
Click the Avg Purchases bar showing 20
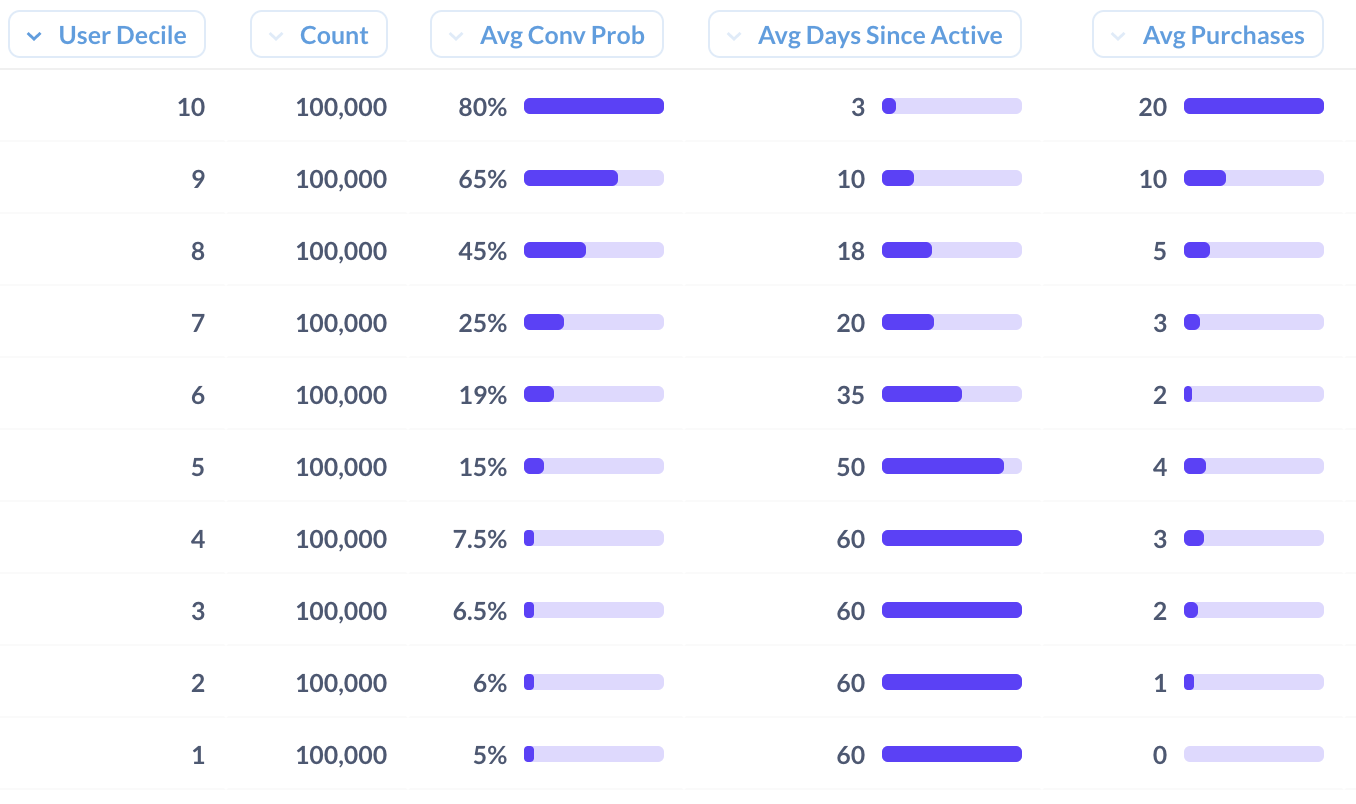pos(1254,106)
